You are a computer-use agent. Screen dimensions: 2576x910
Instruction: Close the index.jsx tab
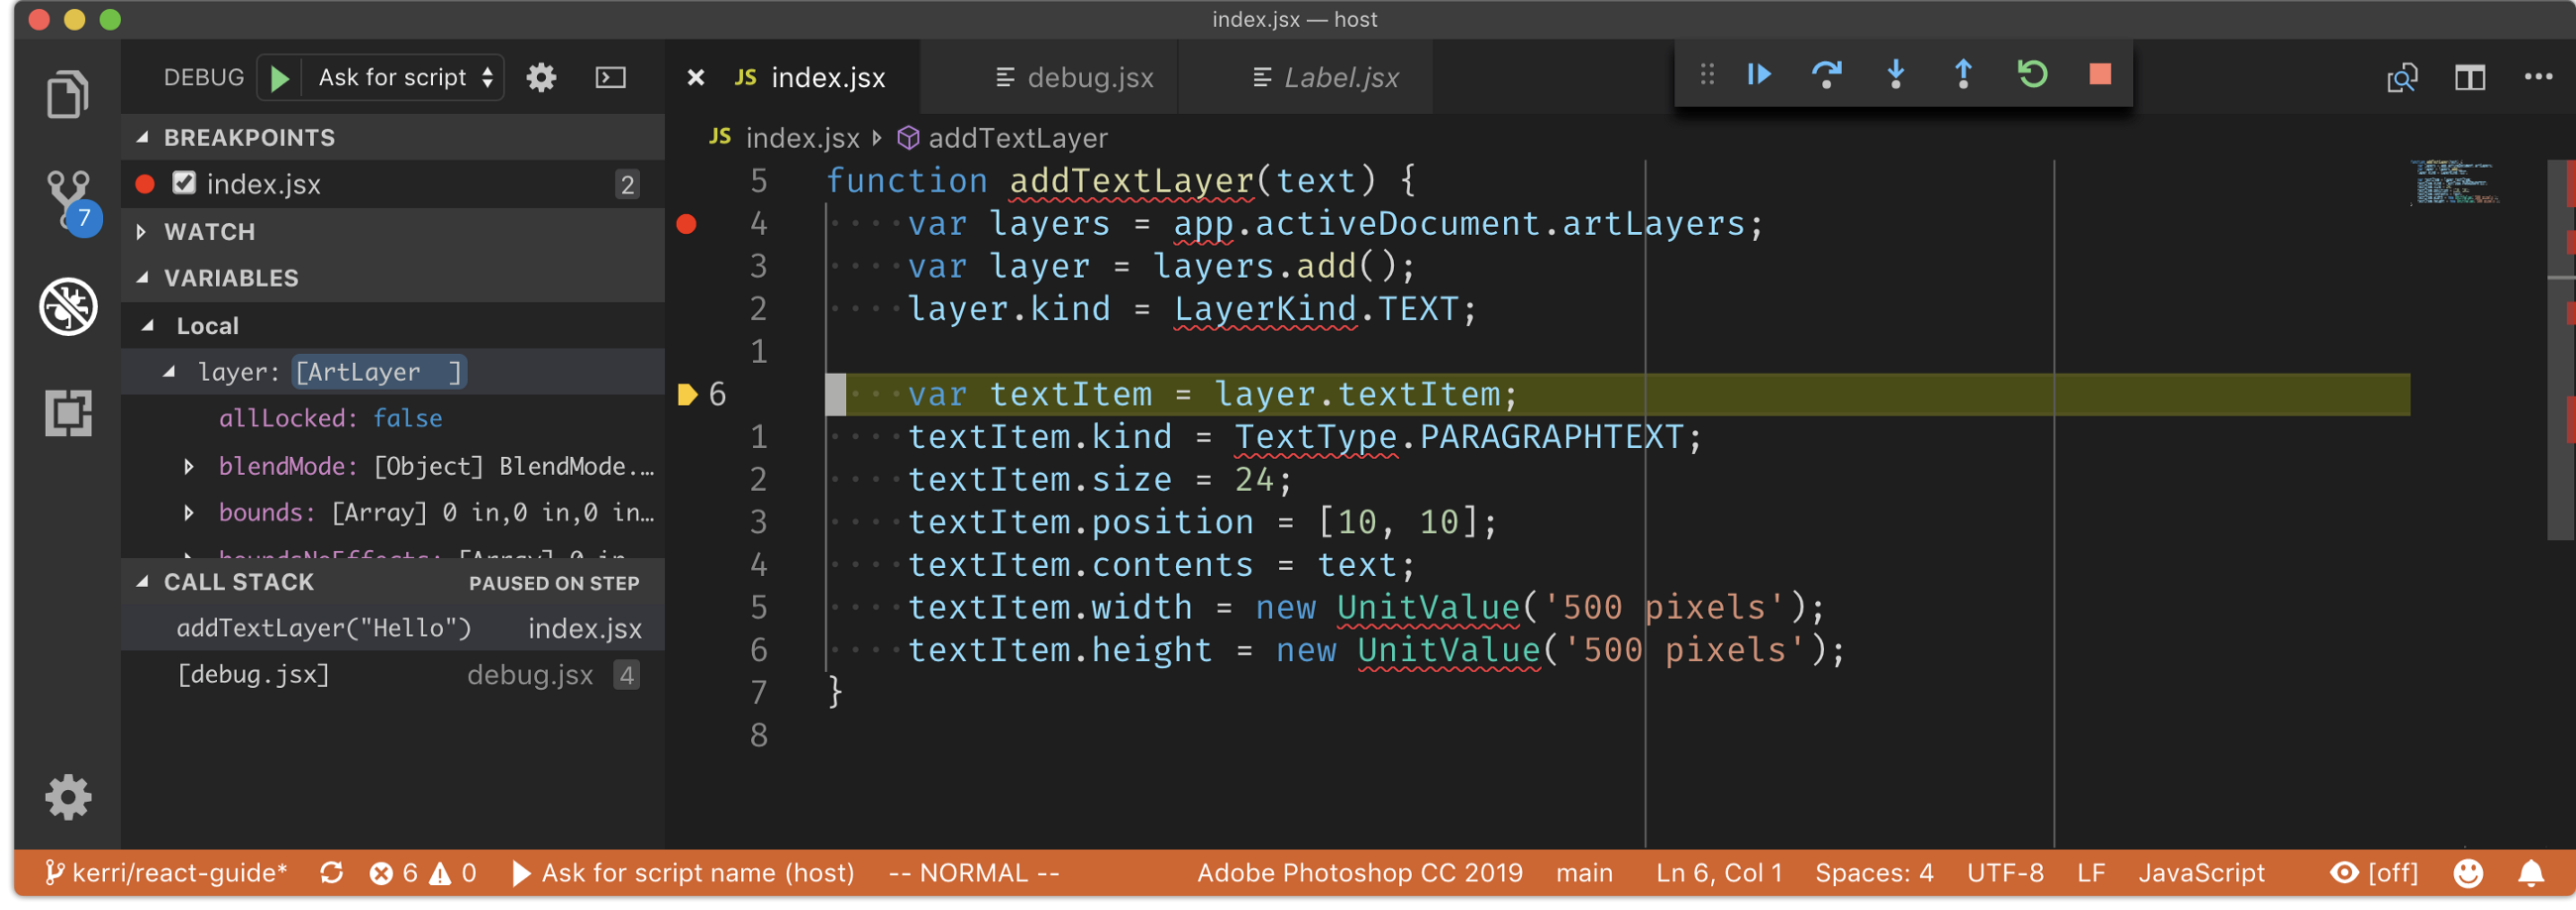696,77
